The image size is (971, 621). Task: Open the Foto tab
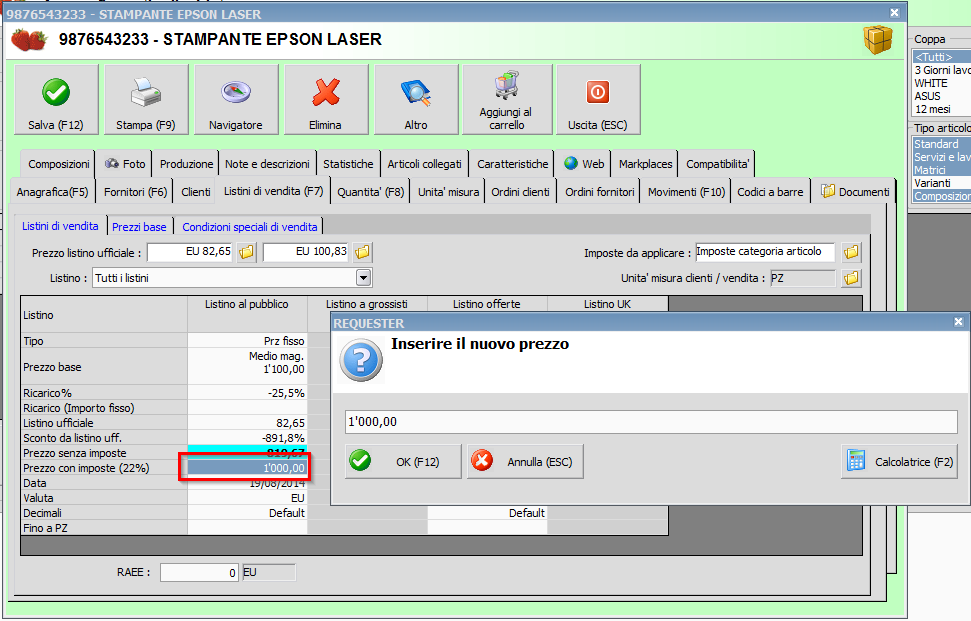[x=125, y=164]
